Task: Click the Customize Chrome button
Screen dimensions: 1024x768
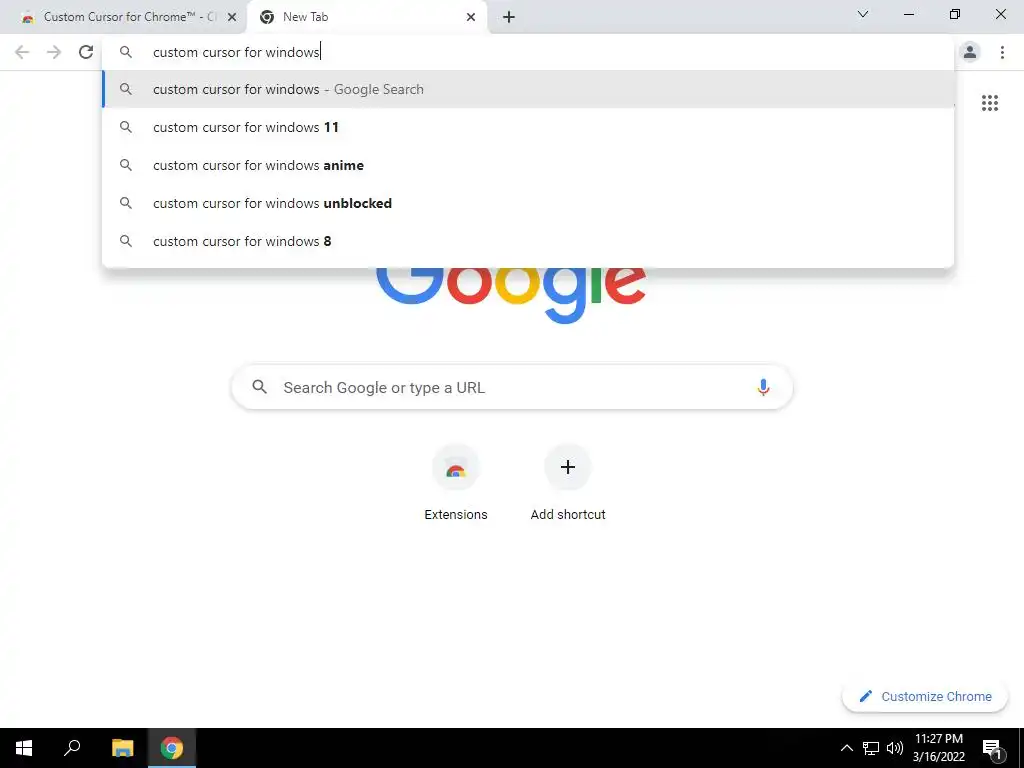Action: point(924,696)
